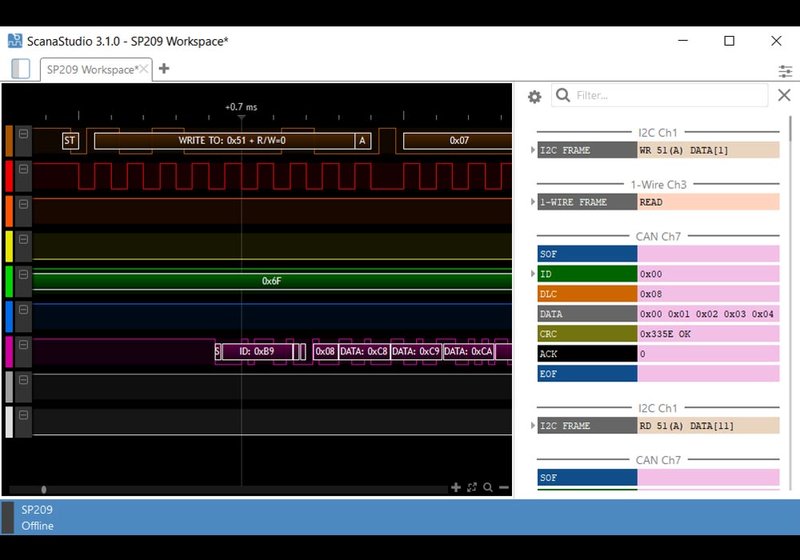The image size is (800, 560).
Task: Expand the 1-WIRE FRAME READ row
Action: [532, 202]
